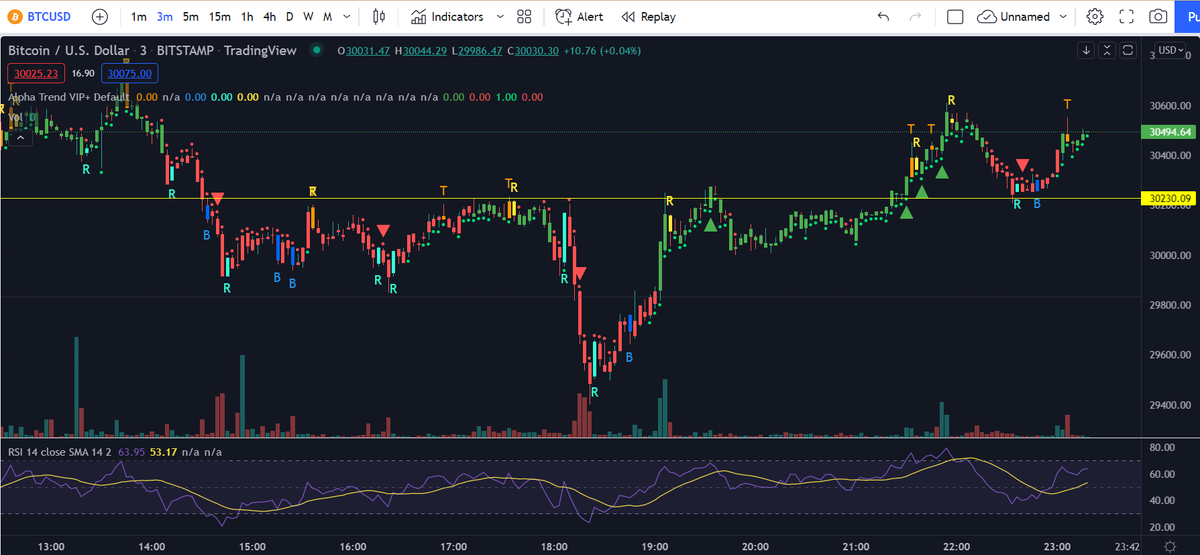
Task: Start Bar Replay mode
Action: click(648, 17)
